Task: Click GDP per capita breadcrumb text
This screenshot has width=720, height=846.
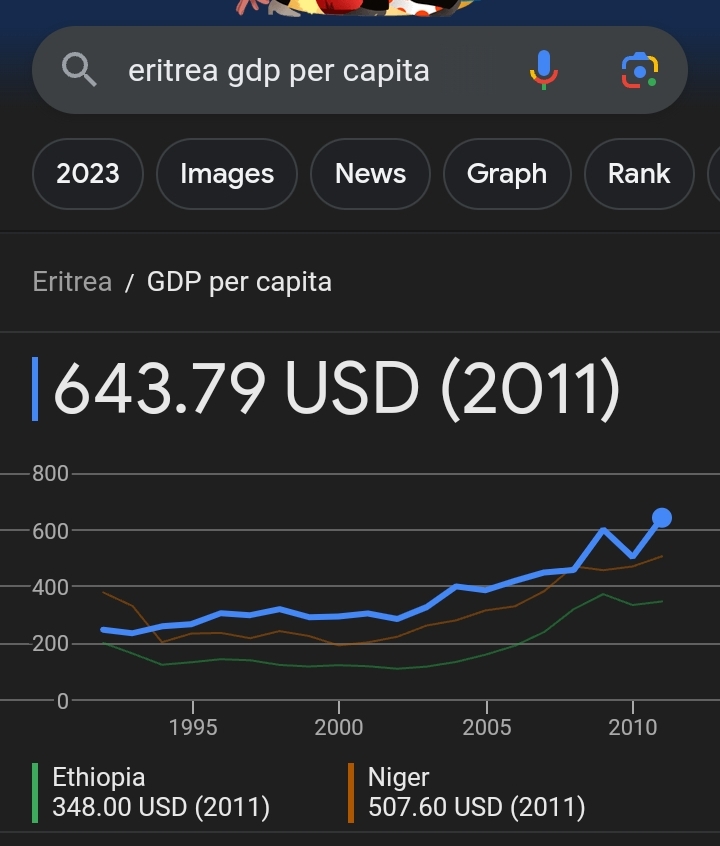Action: coord(239,282)
